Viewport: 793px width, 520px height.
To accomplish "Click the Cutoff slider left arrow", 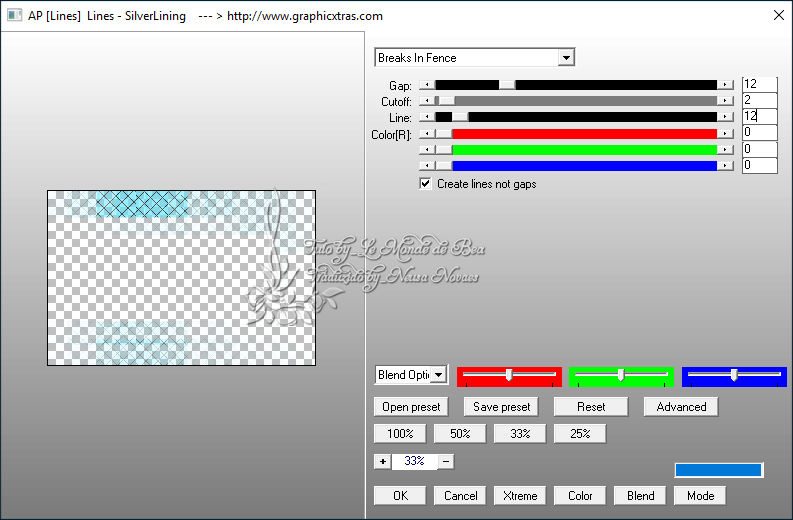I will point(427,101).
